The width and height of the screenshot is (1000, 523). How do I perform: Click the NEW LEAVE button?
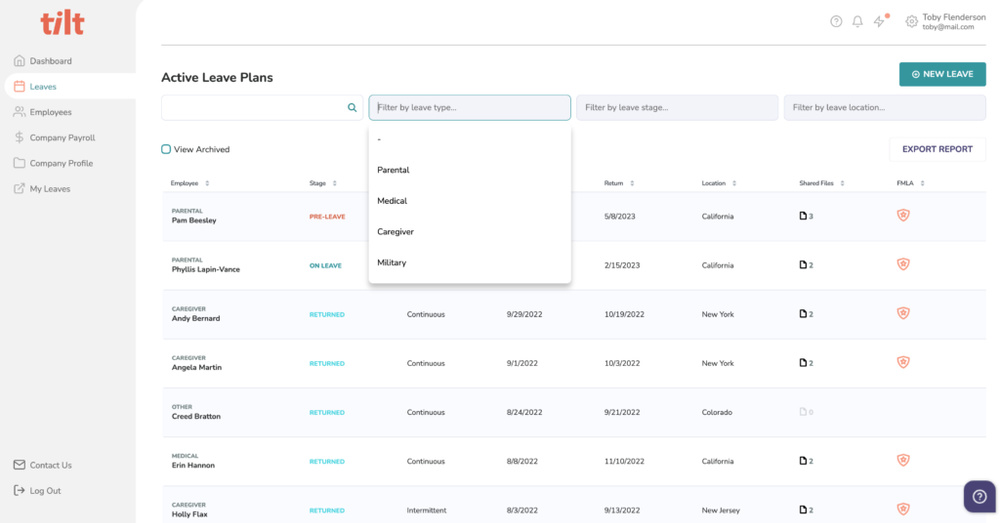pyautogui.click(x=943, y=75)
